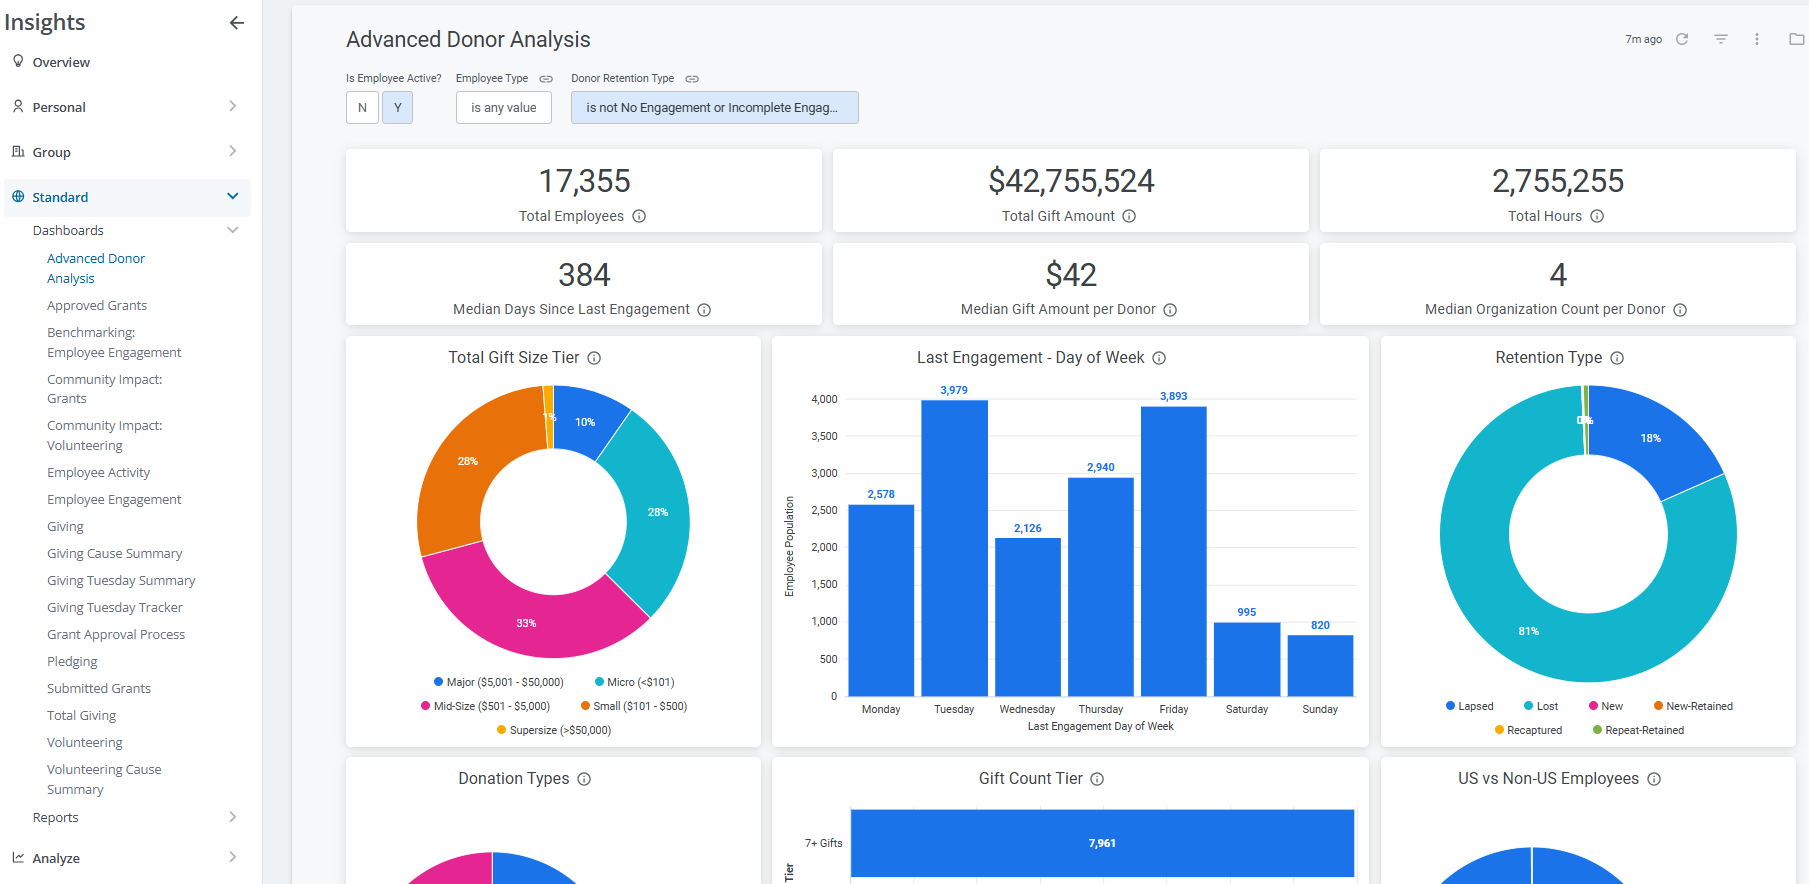Open the dashboard filter icon
This screenshot has width=1809, height=884.
tap(1720, 39)
